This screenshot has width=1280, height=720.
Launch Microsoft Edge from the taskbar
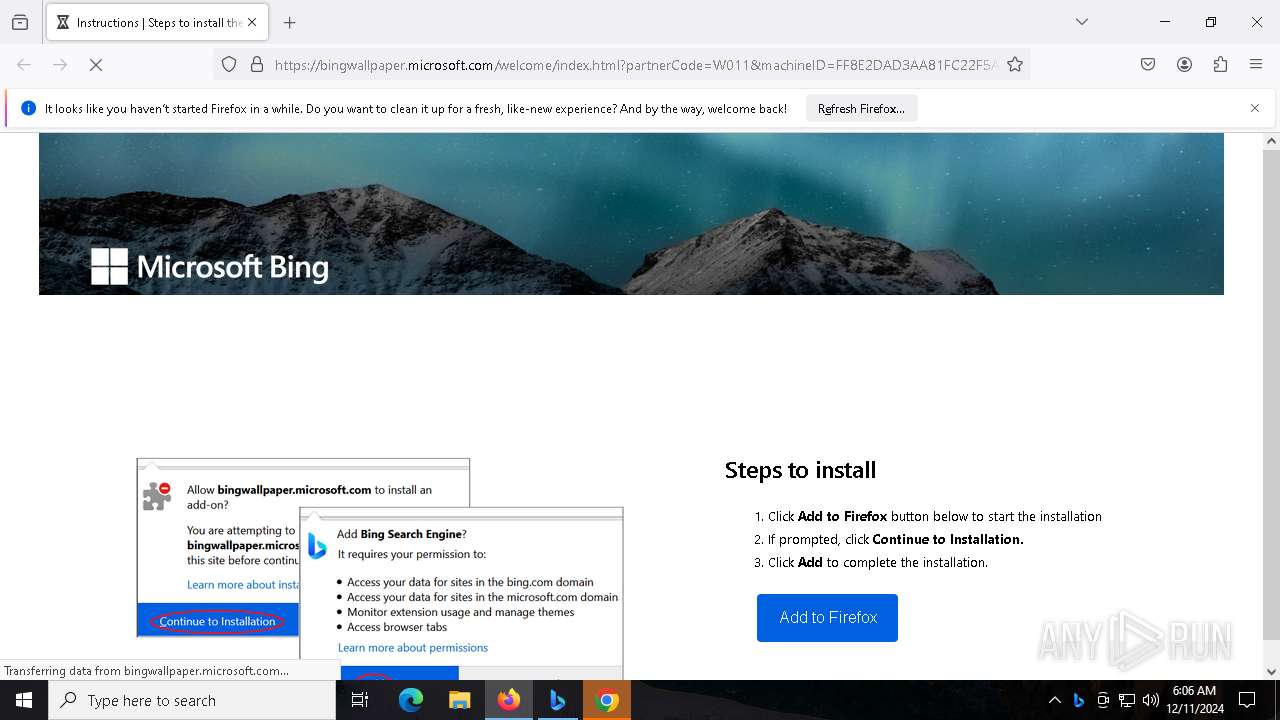point(411,700)
